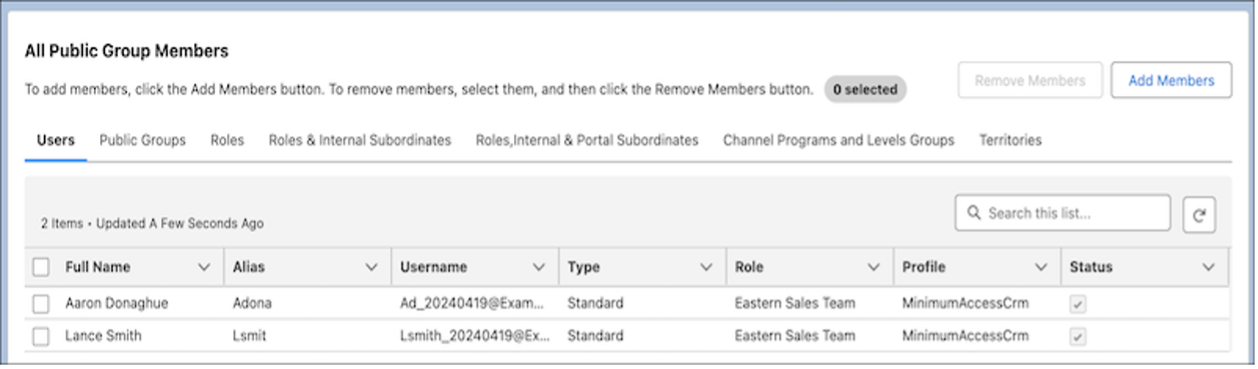Click the magnifier icon in the search box
The width and height of the screenshot is (1258, 369).
[x=973, y=213]
